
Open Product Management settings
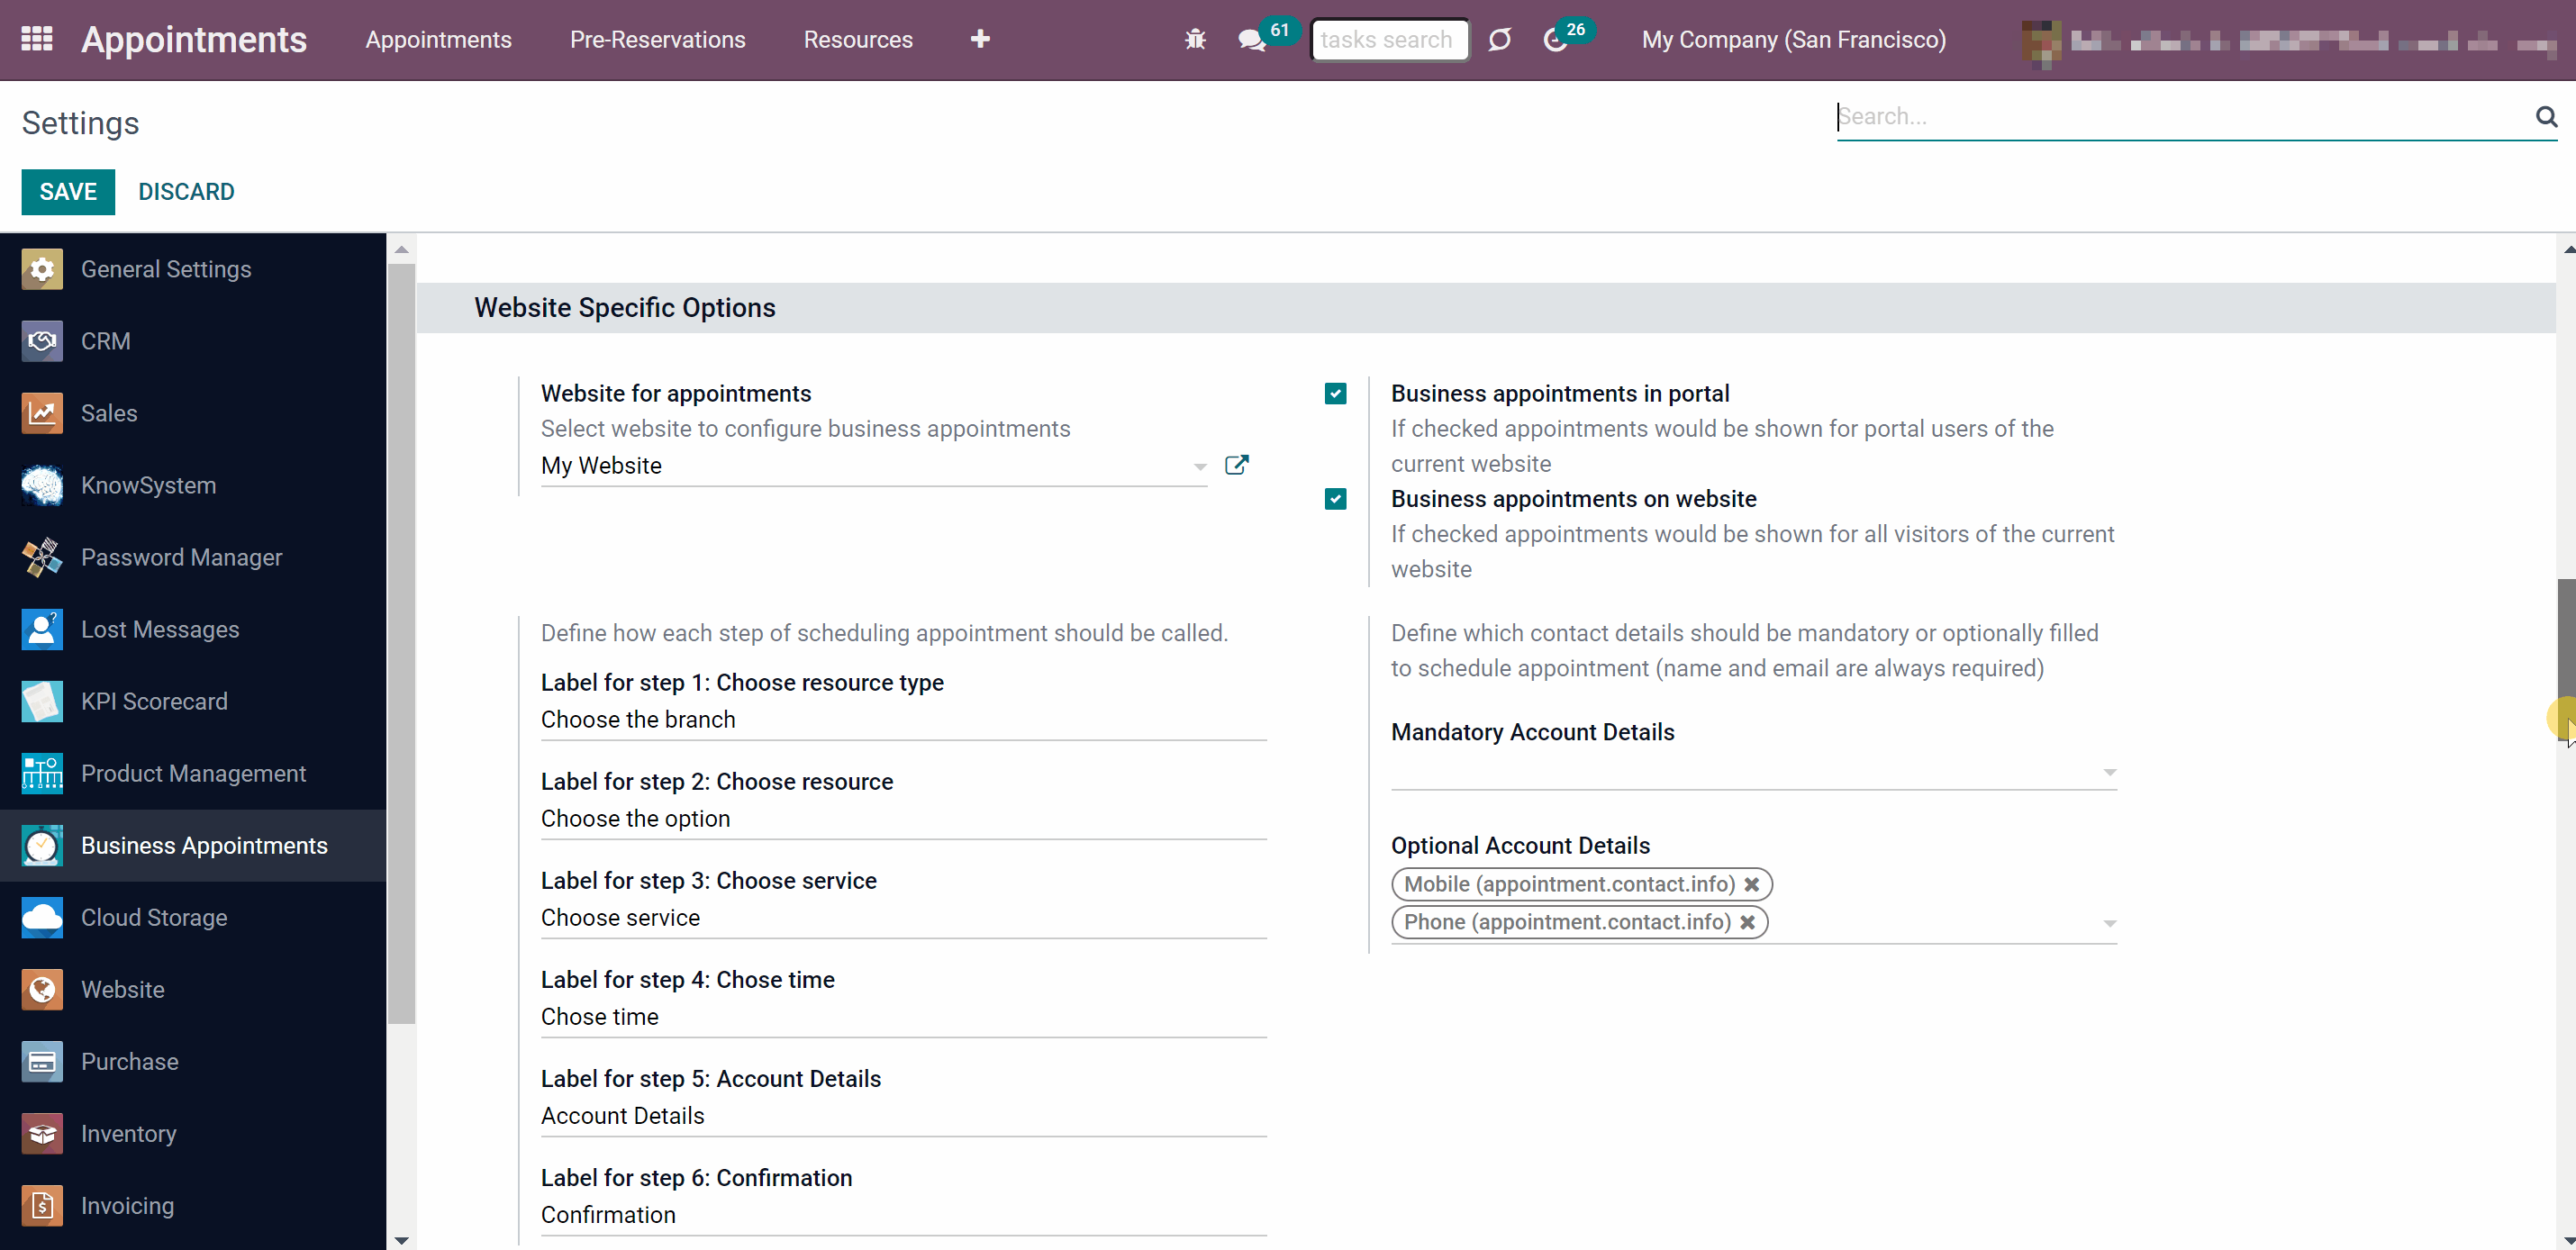pyautogui.click(x=193, y=773)
